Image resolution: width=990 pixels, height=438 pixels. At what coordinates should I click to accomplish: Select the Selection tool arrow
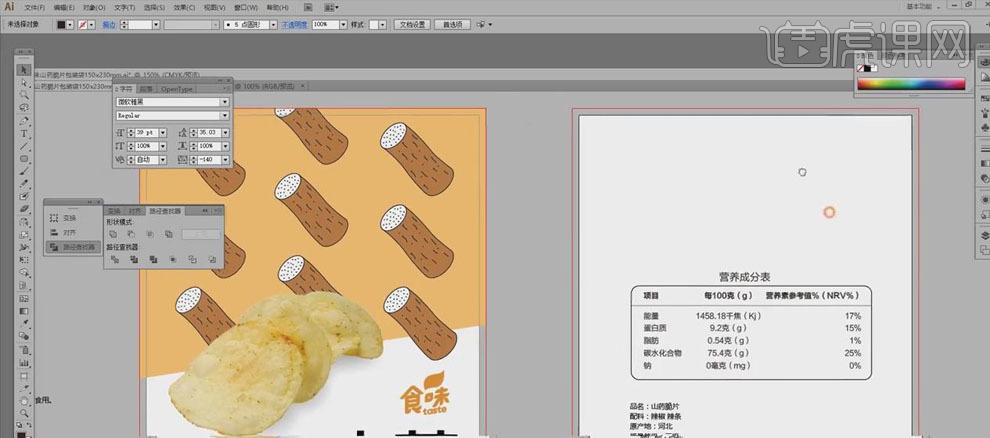(24, 70)
